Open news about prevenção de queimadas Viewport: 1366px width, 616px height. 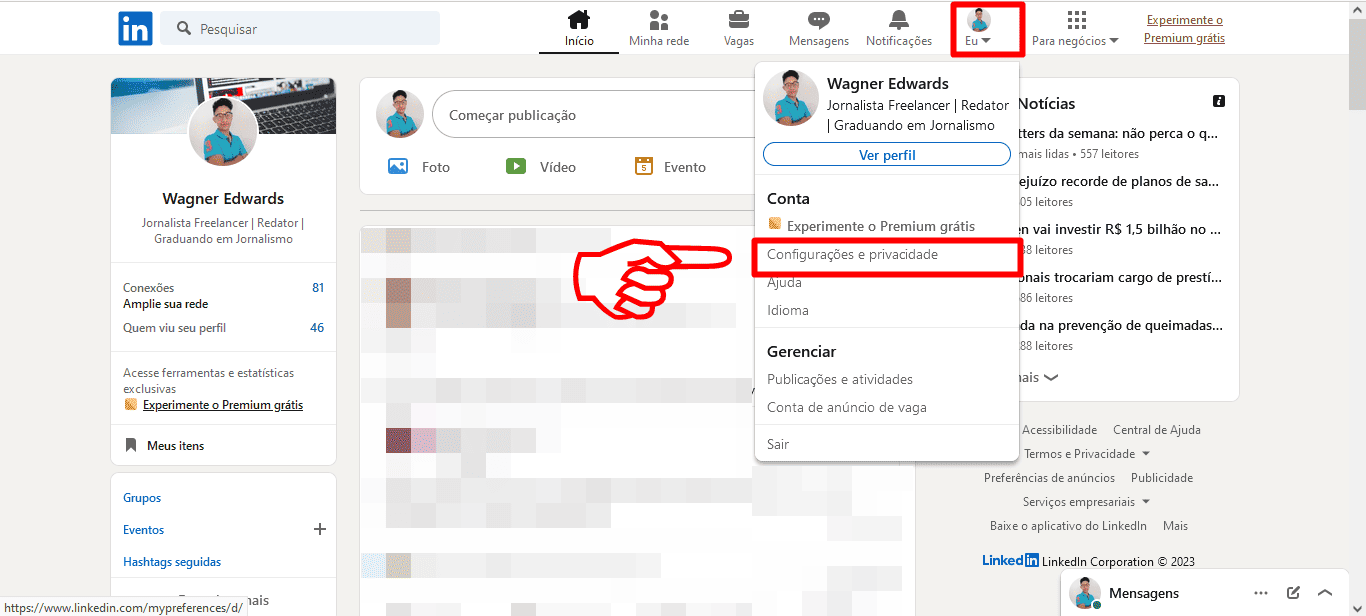(1120, 325)
